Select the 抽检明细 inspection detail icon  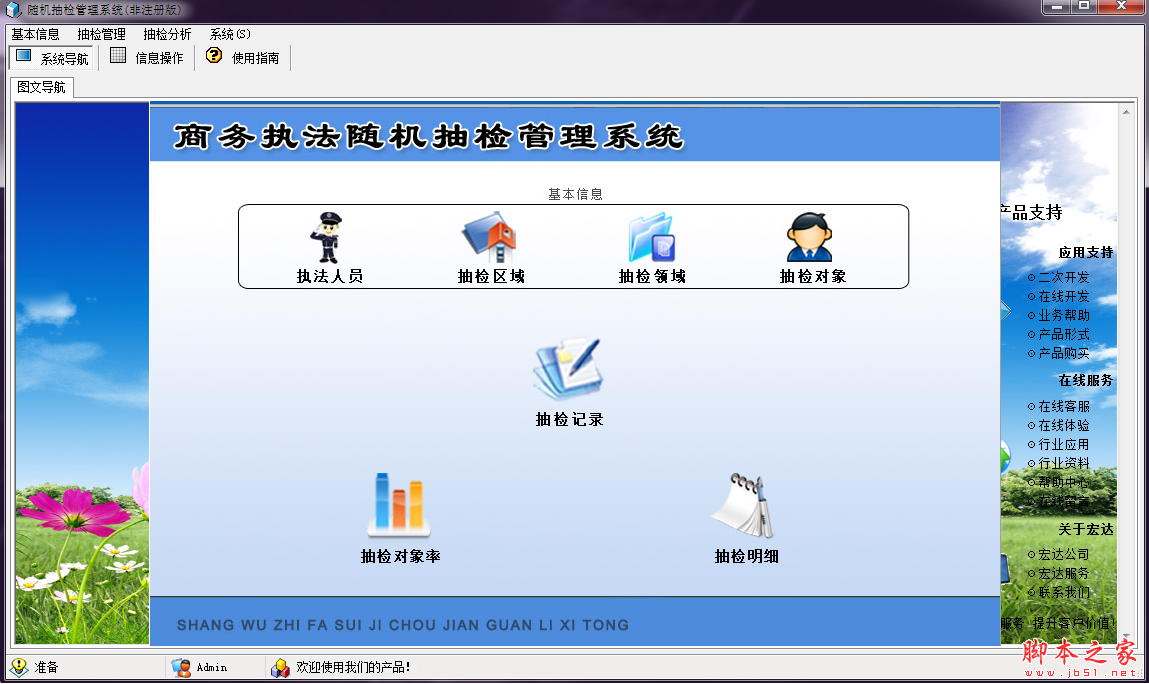(745, 510)
